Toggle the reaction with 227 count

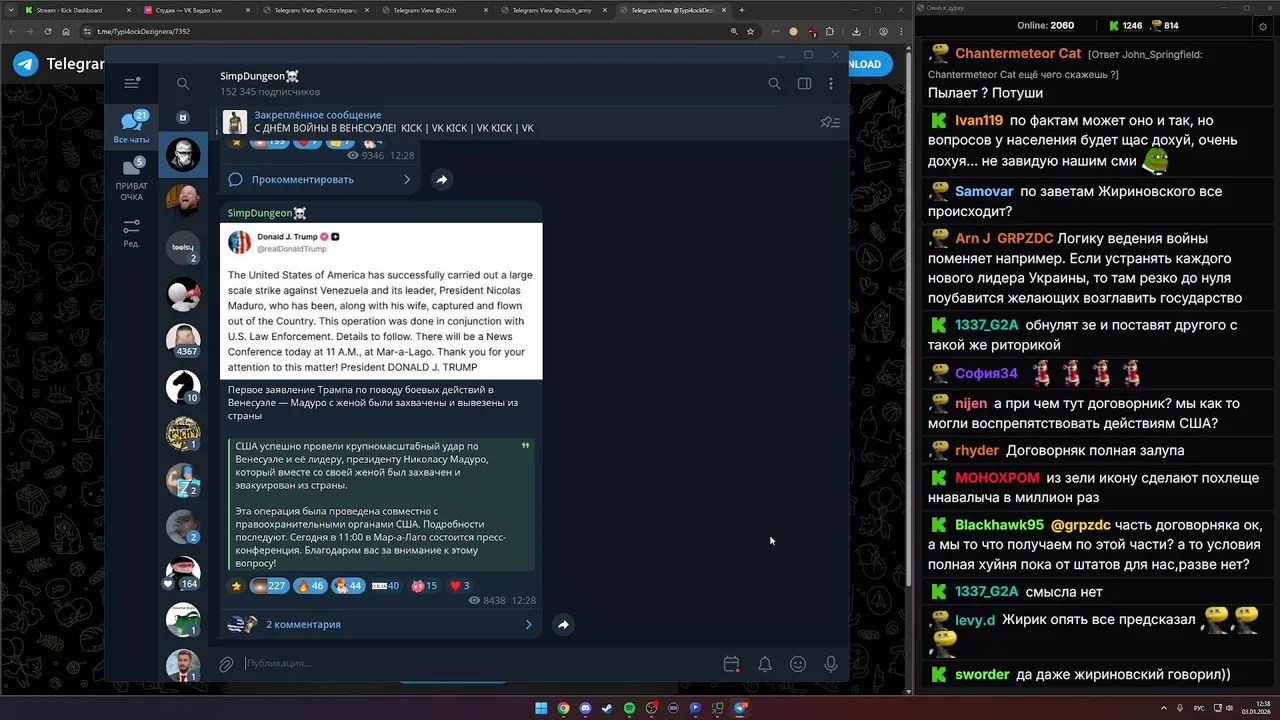(x=268, y=586)
